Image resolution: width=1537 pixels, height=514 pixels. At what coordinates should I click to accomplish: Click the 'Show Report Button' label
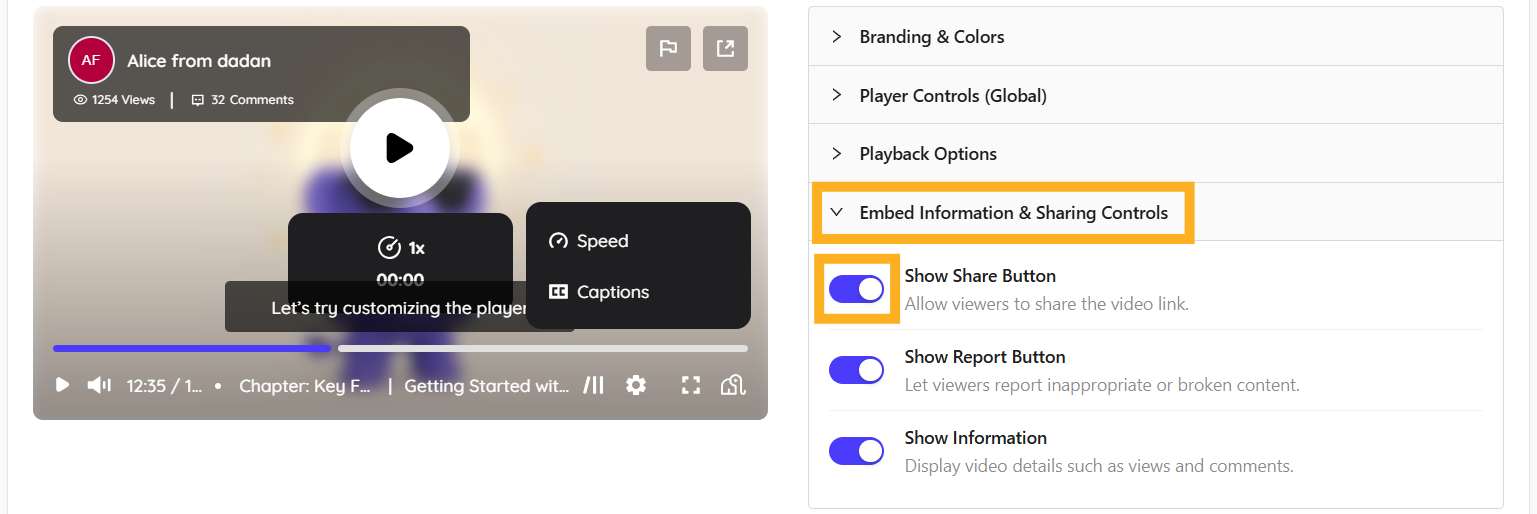[985, 357]
